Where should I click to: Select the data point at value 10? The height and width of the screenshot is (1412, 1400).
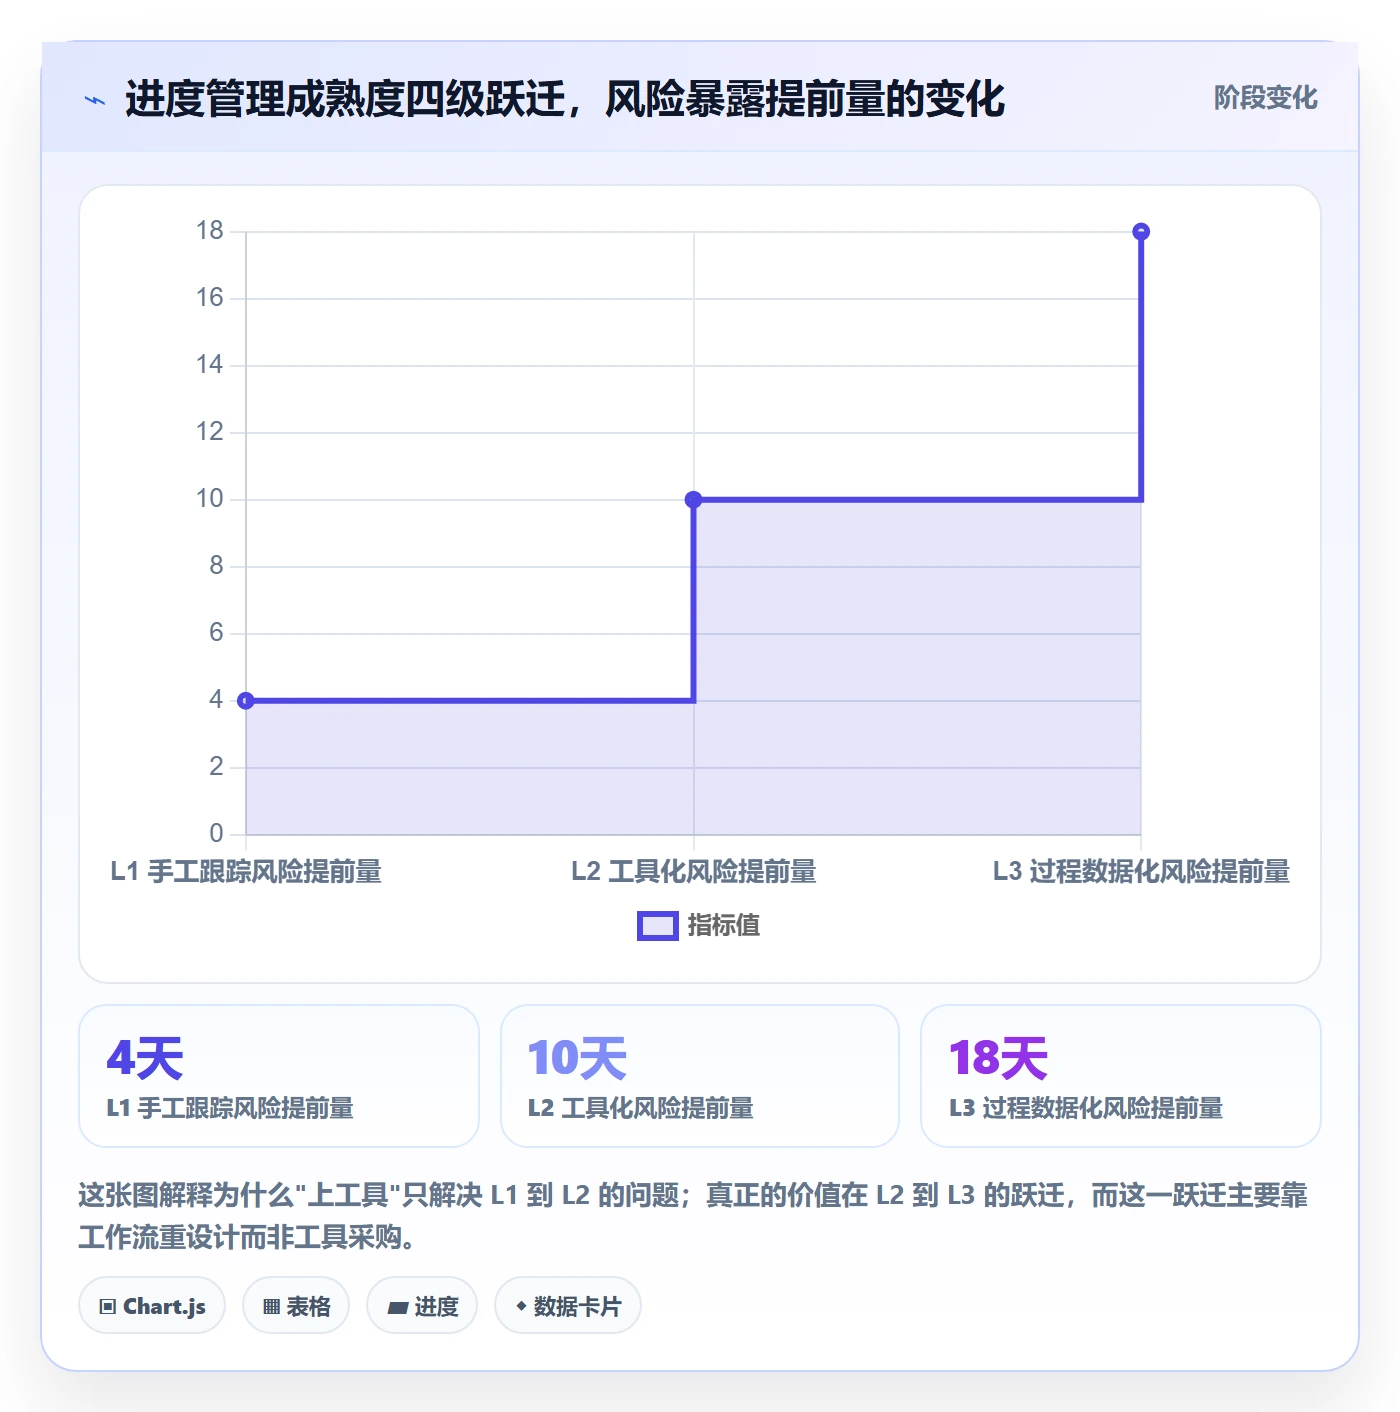[x=693, y=500]
